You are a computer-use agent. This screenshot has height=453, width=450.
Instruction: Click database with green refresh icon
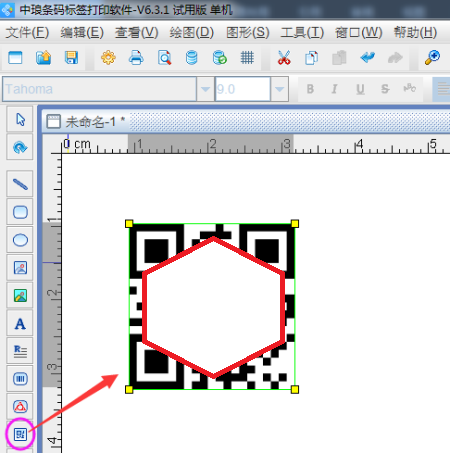click(220, 58)
